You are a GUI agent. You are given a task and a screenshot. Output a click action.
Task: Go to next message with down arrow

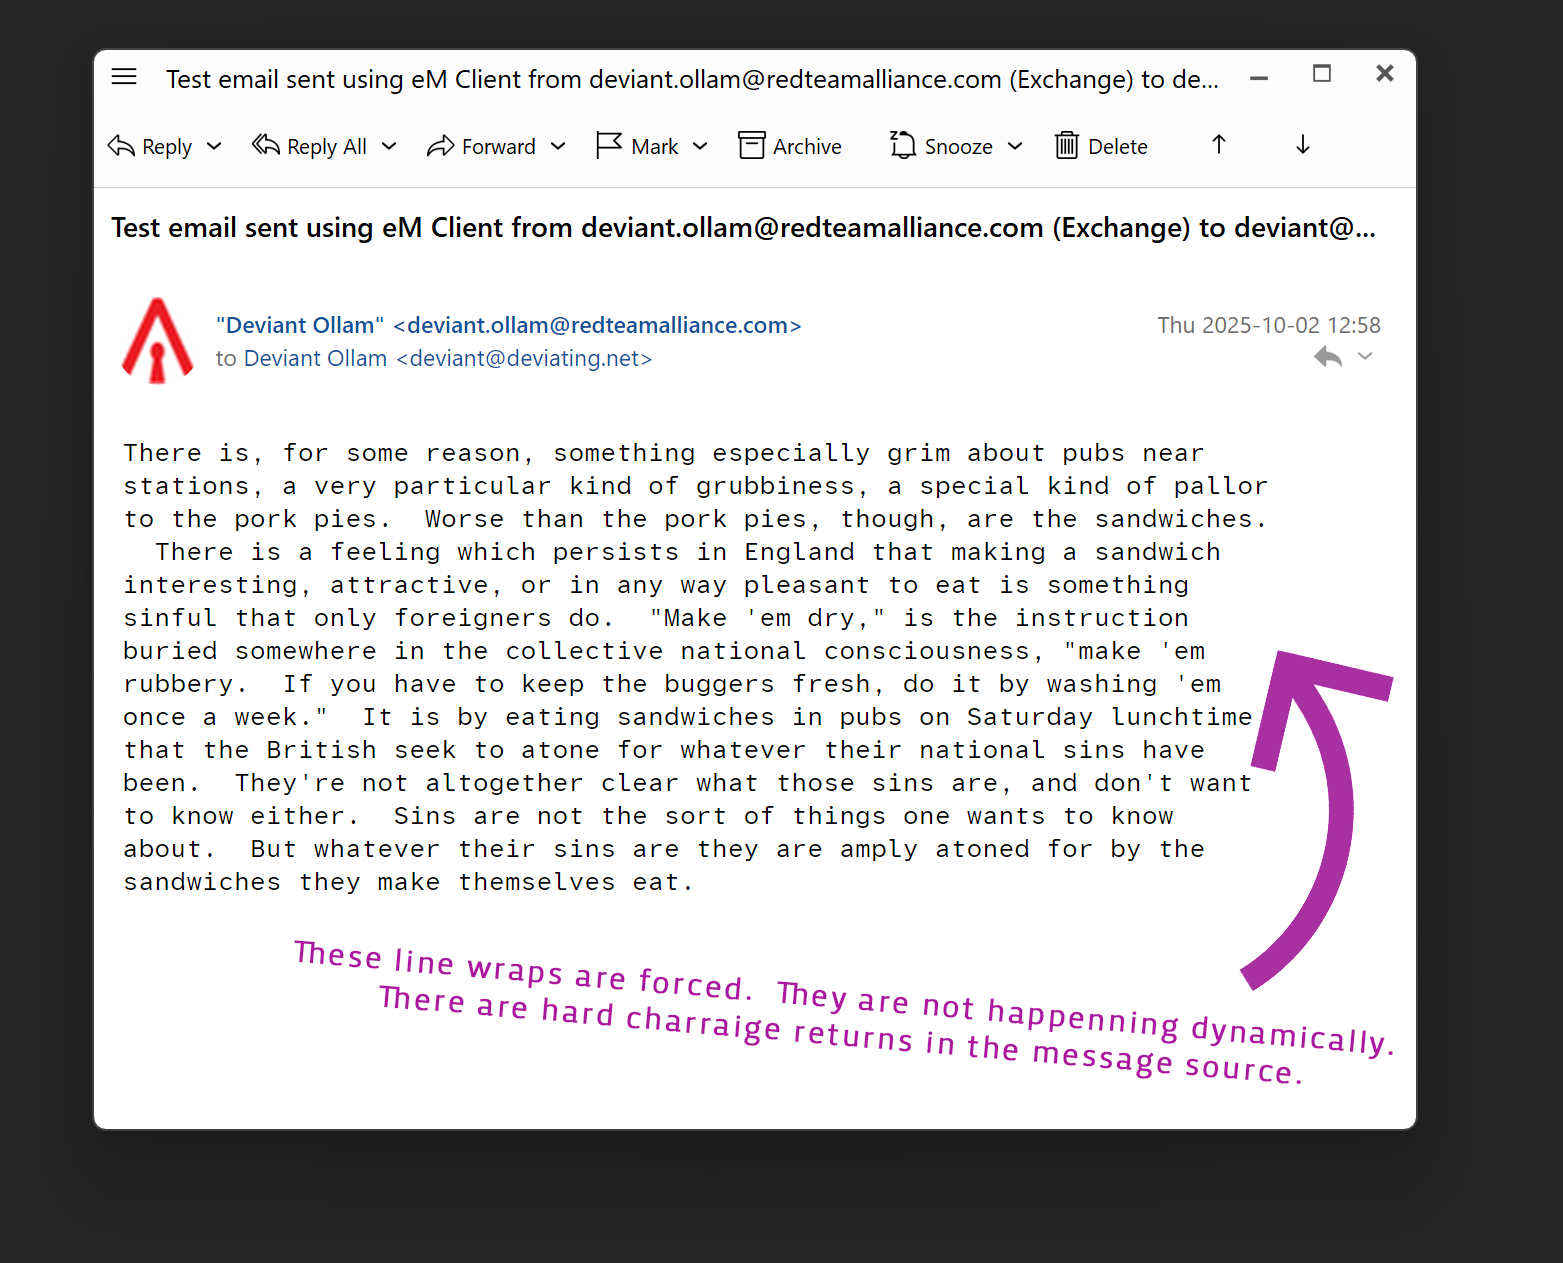1302,145
